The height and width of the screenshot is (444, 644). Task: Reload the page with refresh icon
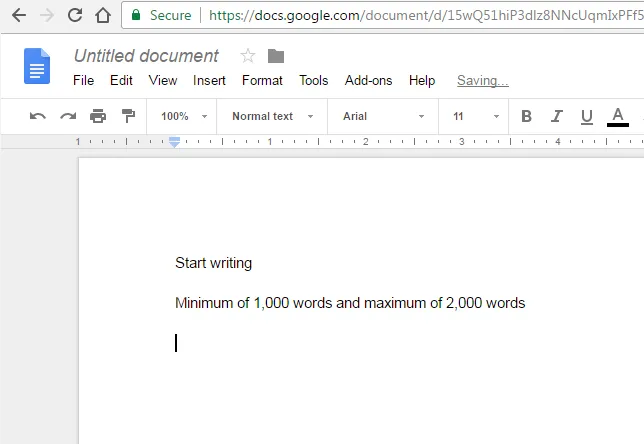point(75,15)
